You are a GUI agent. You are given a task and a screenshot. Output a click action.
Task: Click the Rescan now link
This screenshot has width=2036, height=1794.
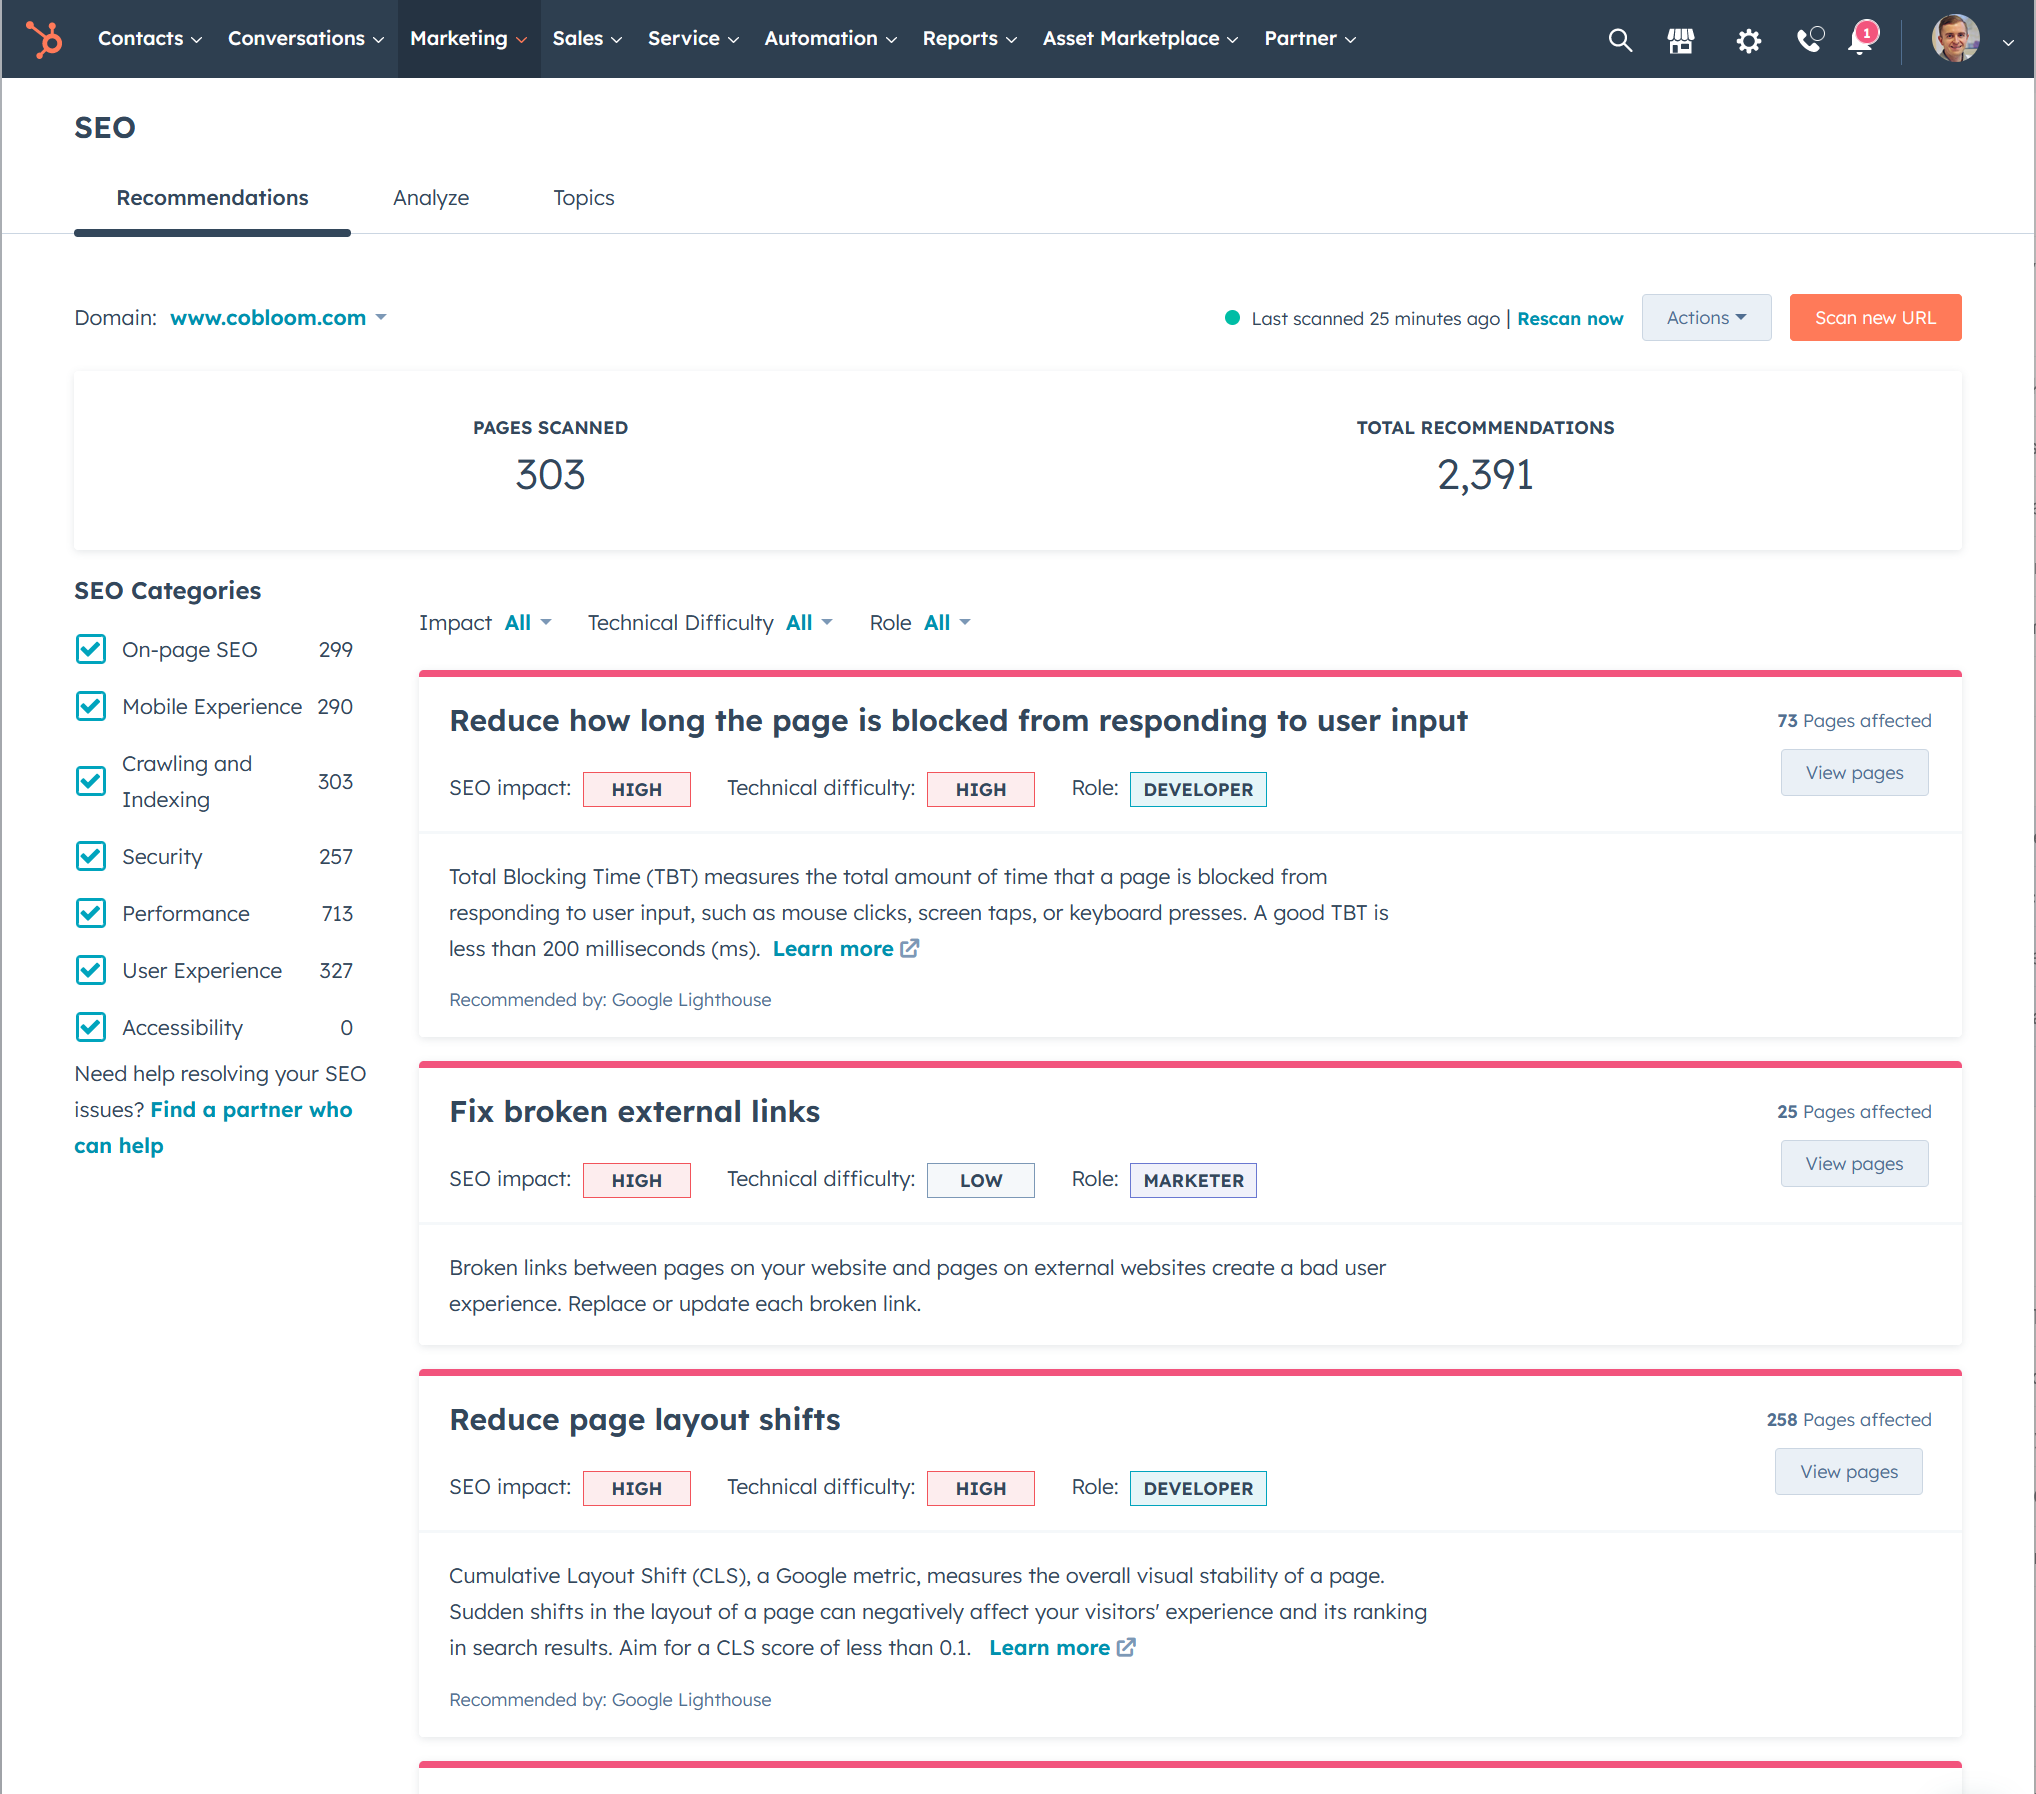point(1570,319)
